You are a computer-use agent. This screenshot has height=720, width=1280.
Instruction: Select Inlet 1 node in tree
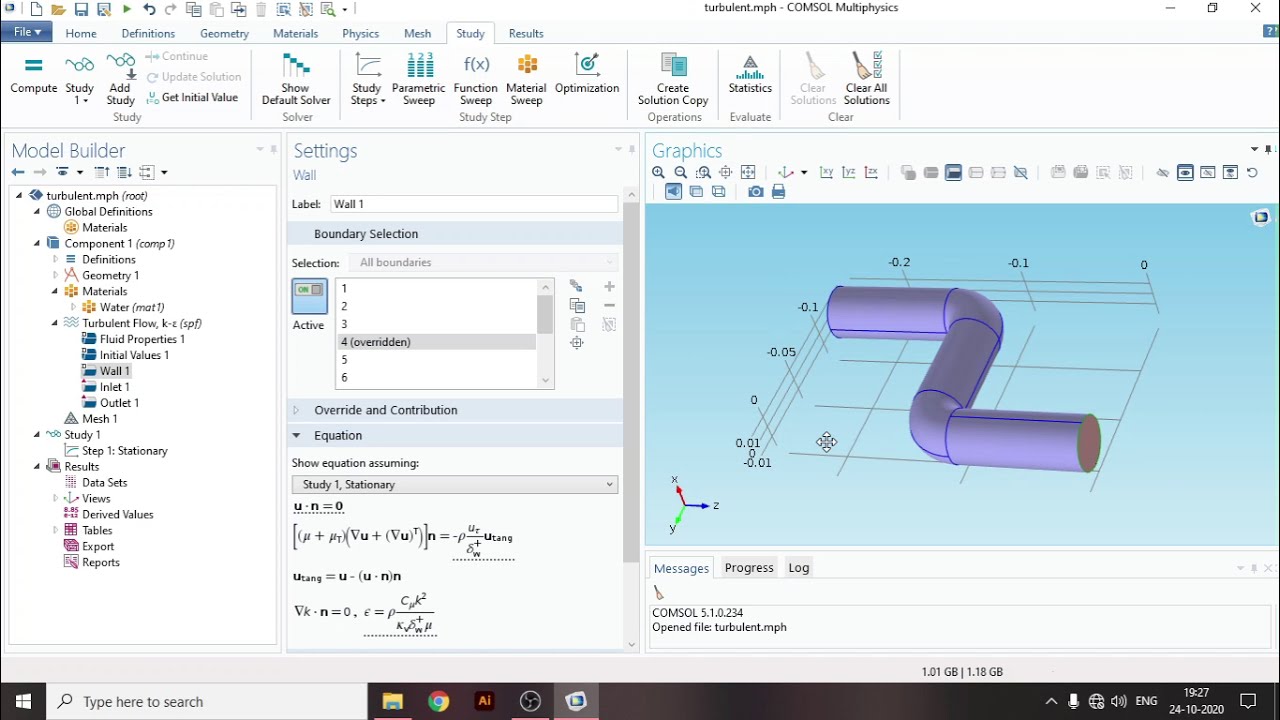114,387
